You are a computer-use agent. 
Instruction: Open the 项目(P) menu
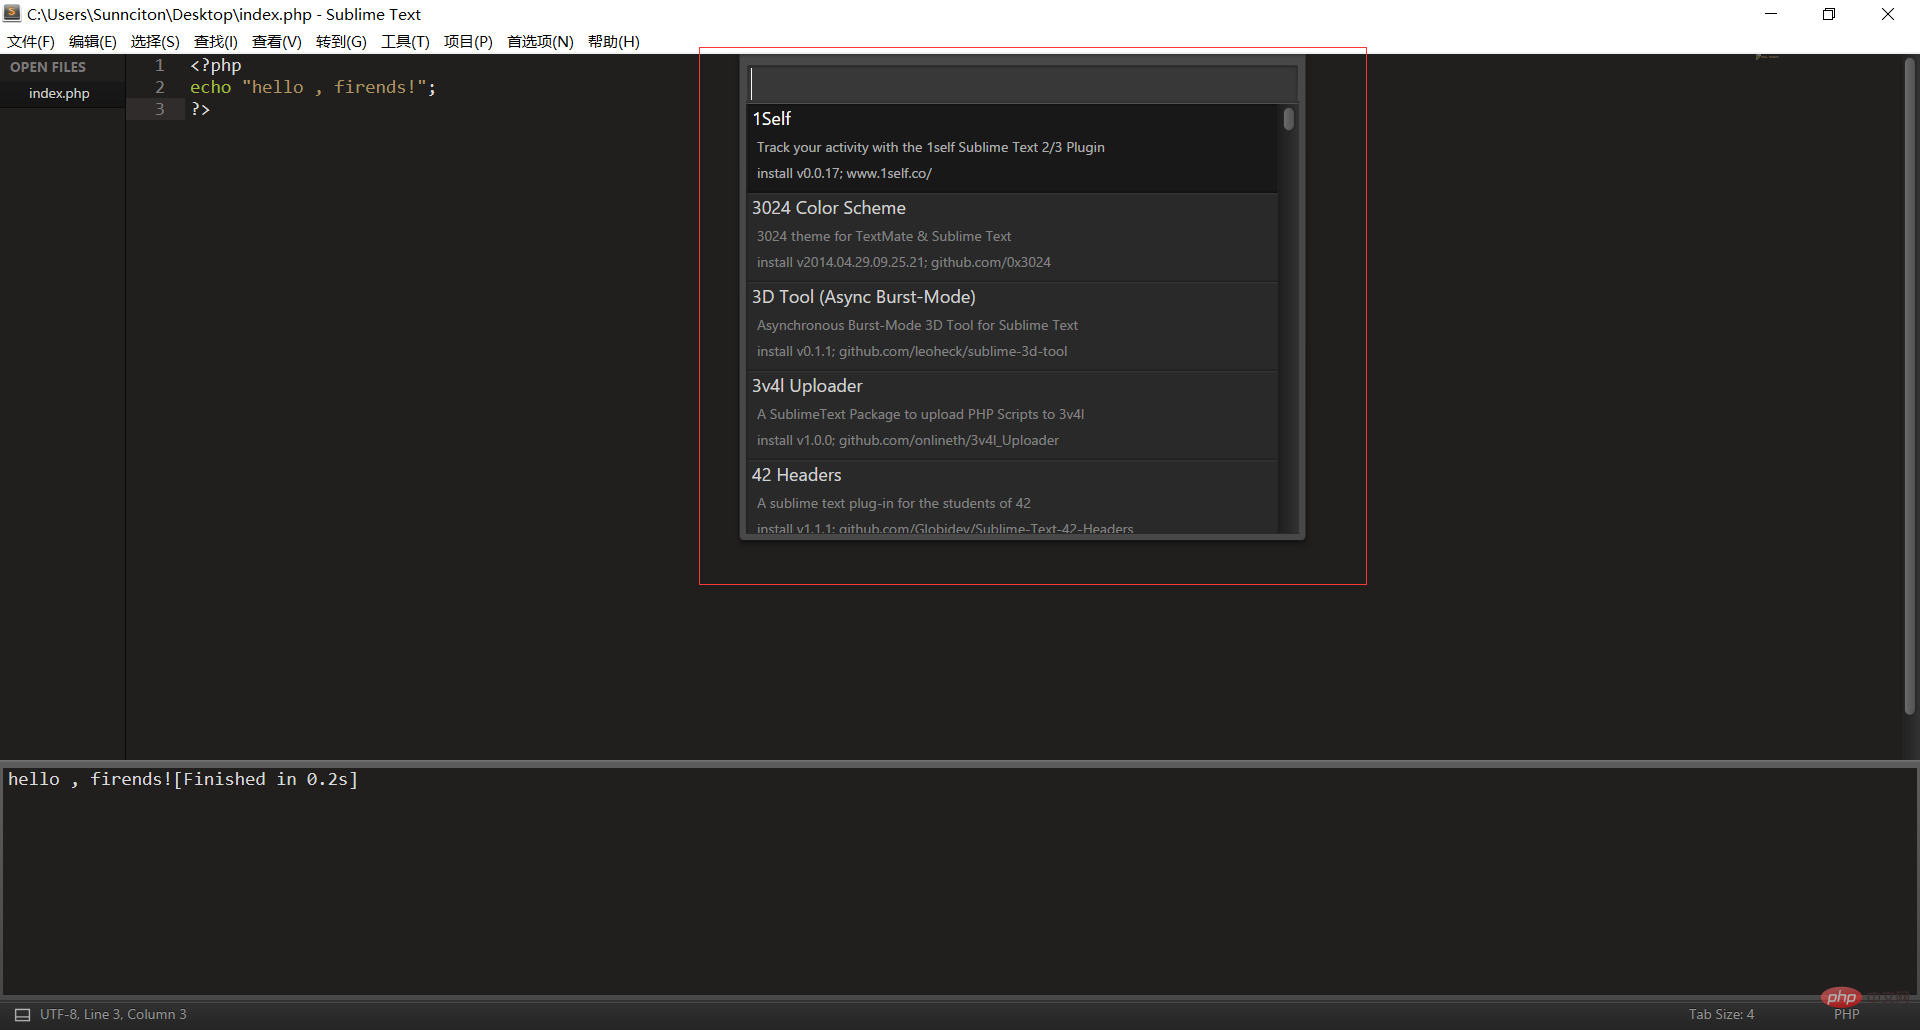(468, 41)
